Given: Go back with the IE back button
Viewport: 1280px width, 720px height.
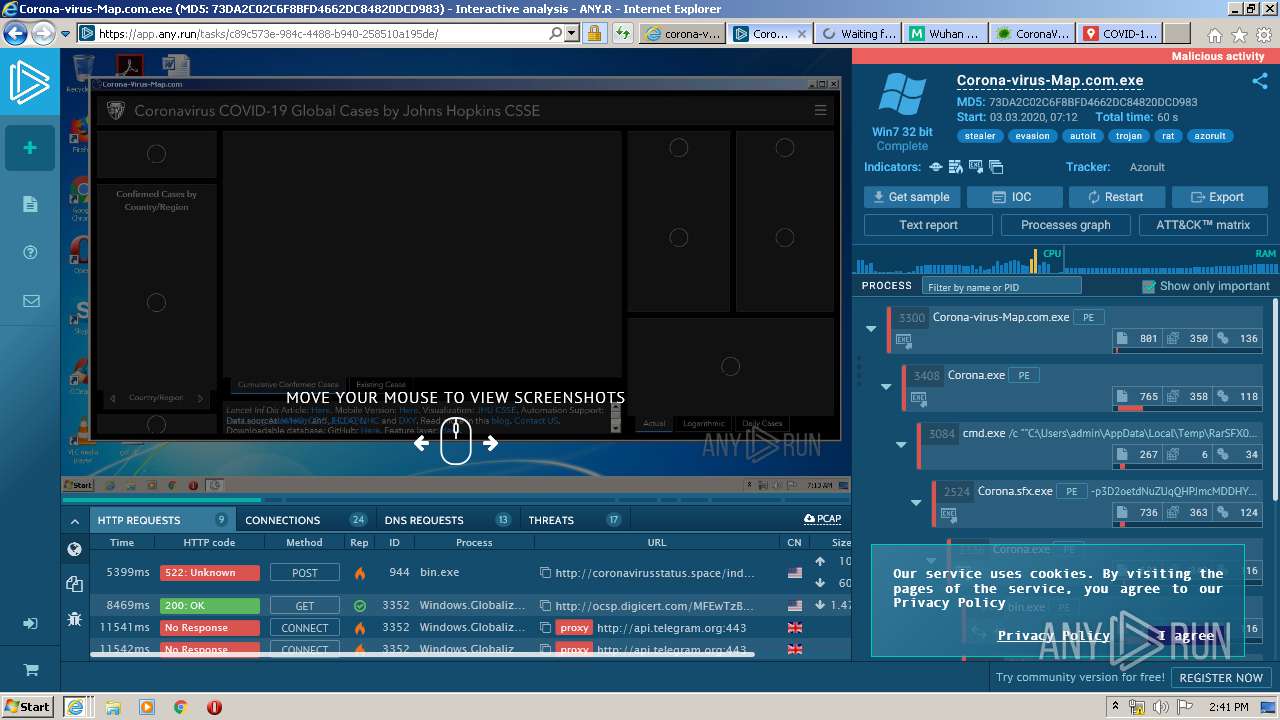Looking at the screenshot, I should pyautogui.click(x=16, y=33).
